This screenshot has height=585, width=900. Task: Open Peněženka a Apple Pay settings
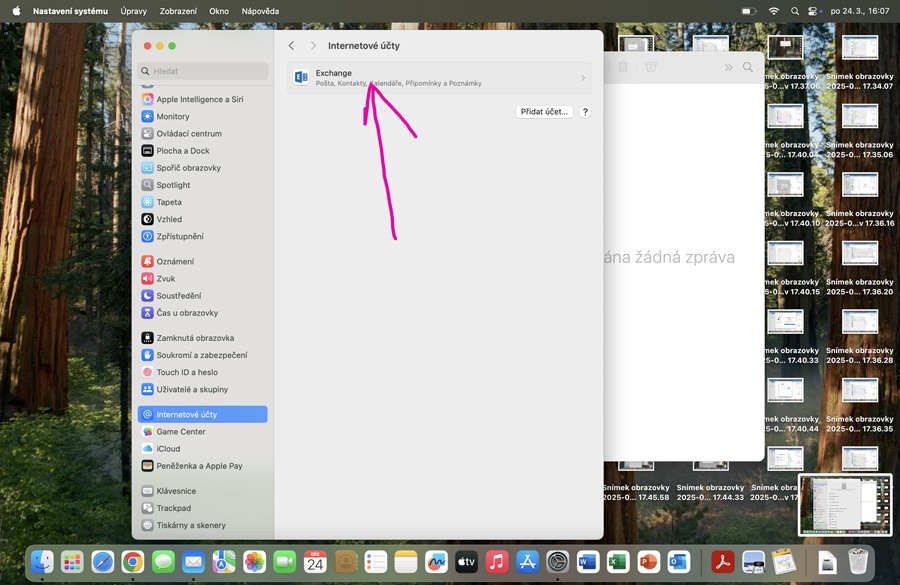199,466
